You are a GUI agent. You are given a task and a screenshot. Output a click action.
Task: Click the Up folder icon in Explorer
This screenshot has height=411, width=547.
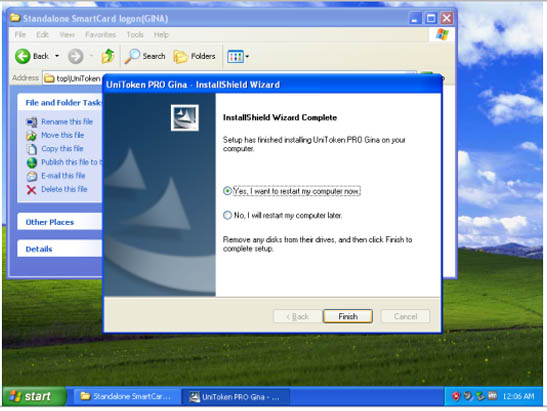tap(108, 56)
